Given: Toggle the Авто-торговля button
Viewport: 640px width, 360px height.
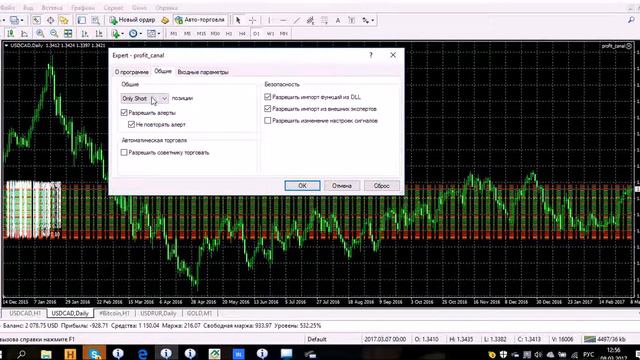Looking at the screenshot, I should pyautogui.click(x=200, y=20).
